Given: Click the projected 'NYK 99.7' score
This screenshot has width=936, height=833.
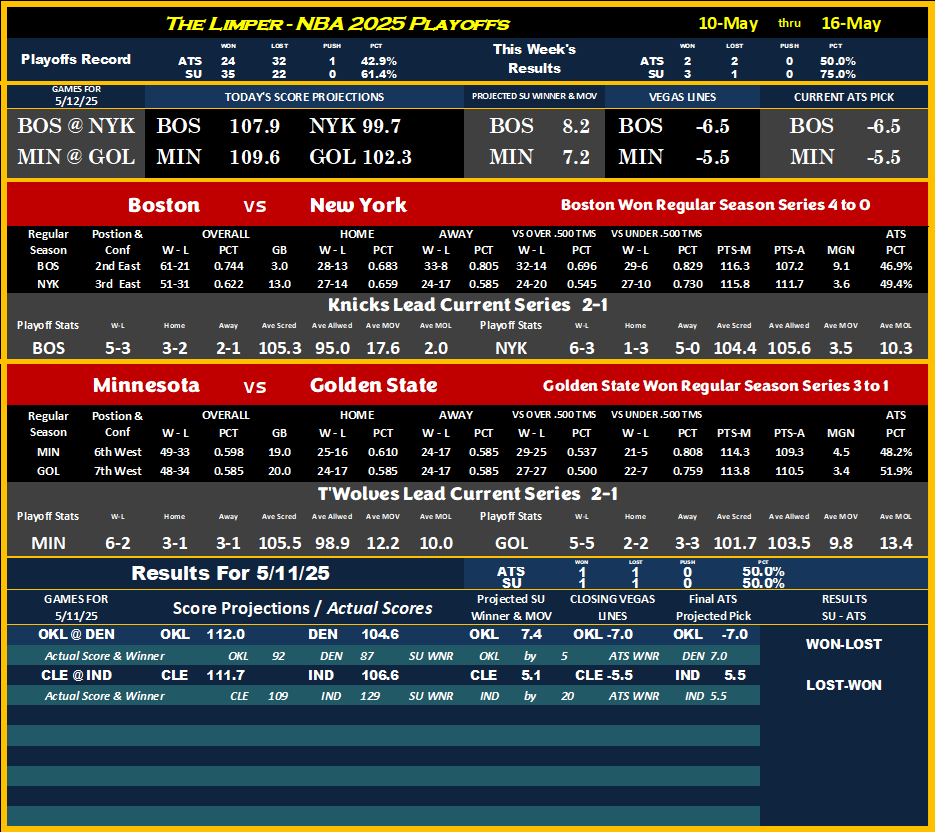Looking at the screenshot, I should point(355,126).
